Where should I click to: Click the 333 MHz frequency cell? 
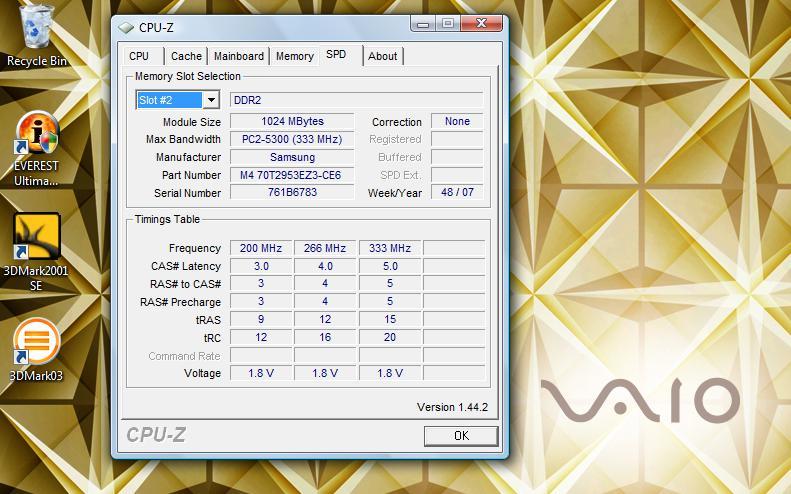tap(390, 248)
